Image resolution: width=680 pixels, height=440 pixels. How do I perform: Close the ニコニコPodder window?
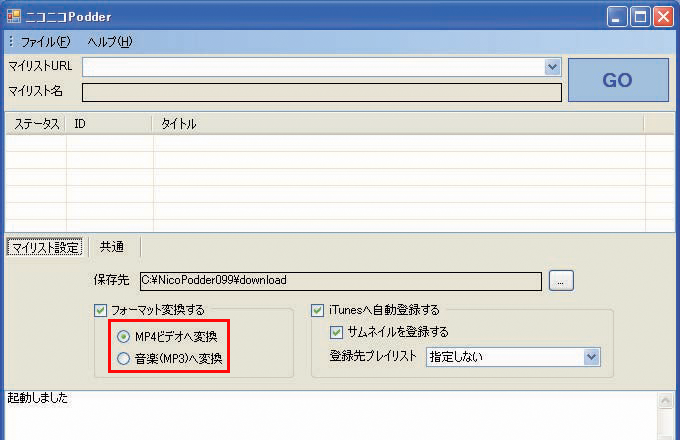coord(664,17)
